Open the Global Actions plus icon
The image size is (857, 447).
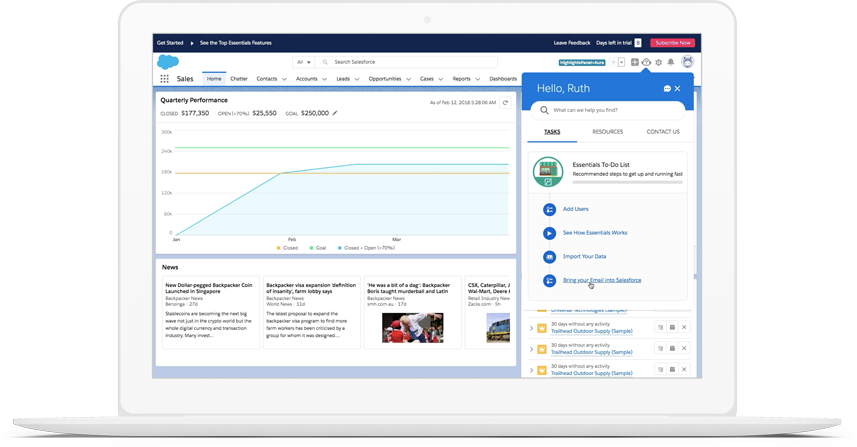click(x=635, y=62)
